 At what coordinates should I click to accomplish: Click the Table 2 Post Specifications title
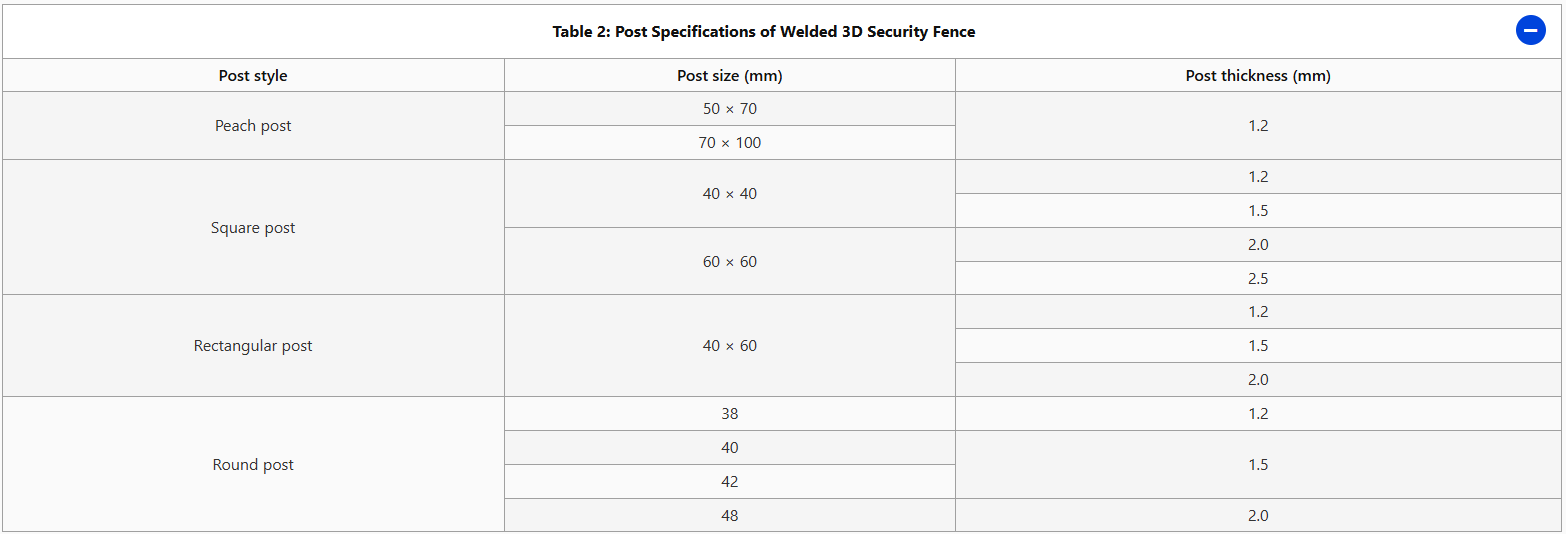(763, 32)
